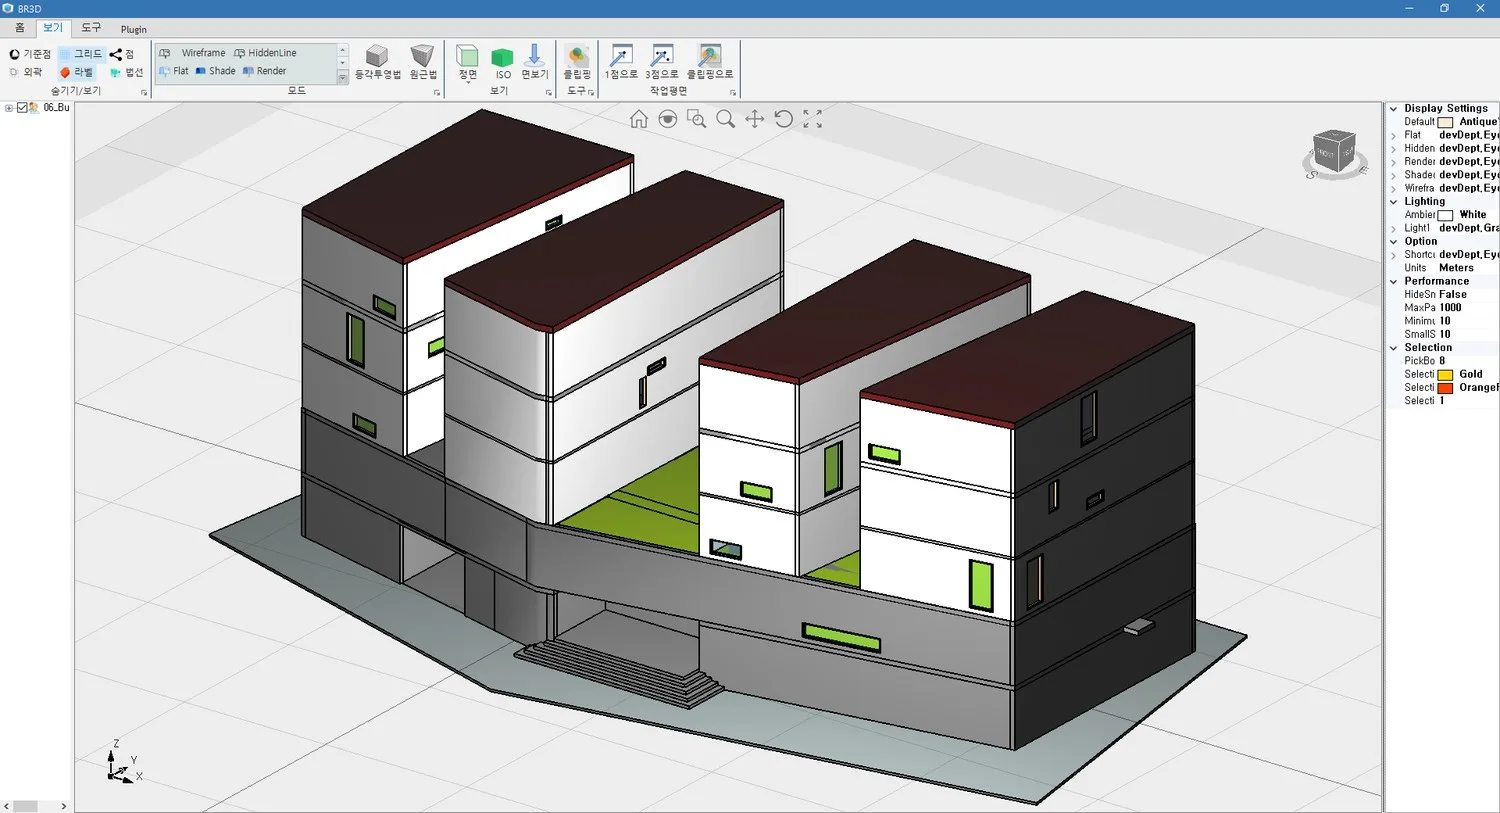Expand the Light1 property row
This screenshot has height=813, width=1500.
click(x=1393, y=228)
